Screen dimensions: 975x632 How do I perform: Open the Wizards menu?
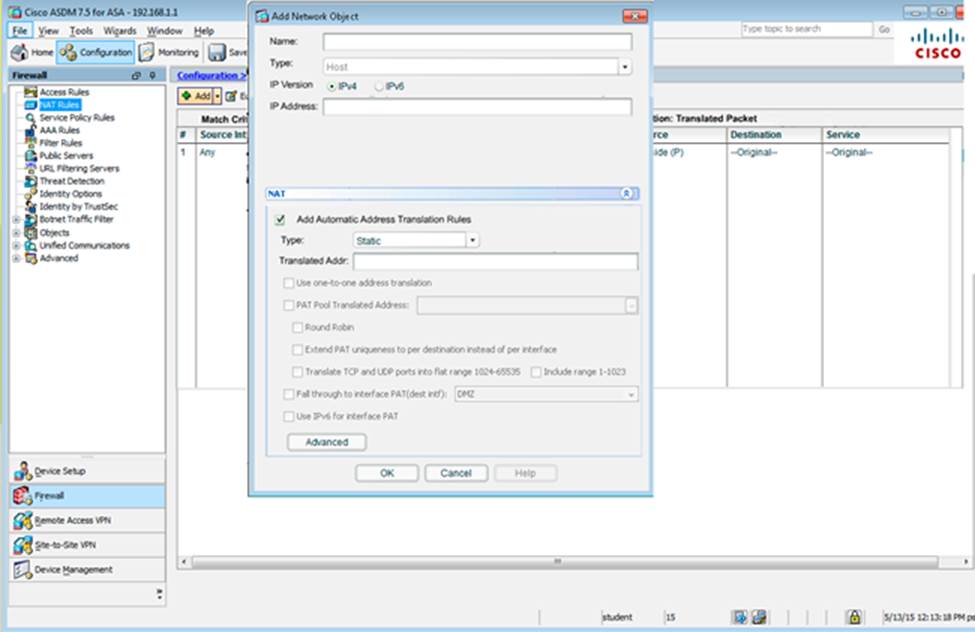pos(120,31)
